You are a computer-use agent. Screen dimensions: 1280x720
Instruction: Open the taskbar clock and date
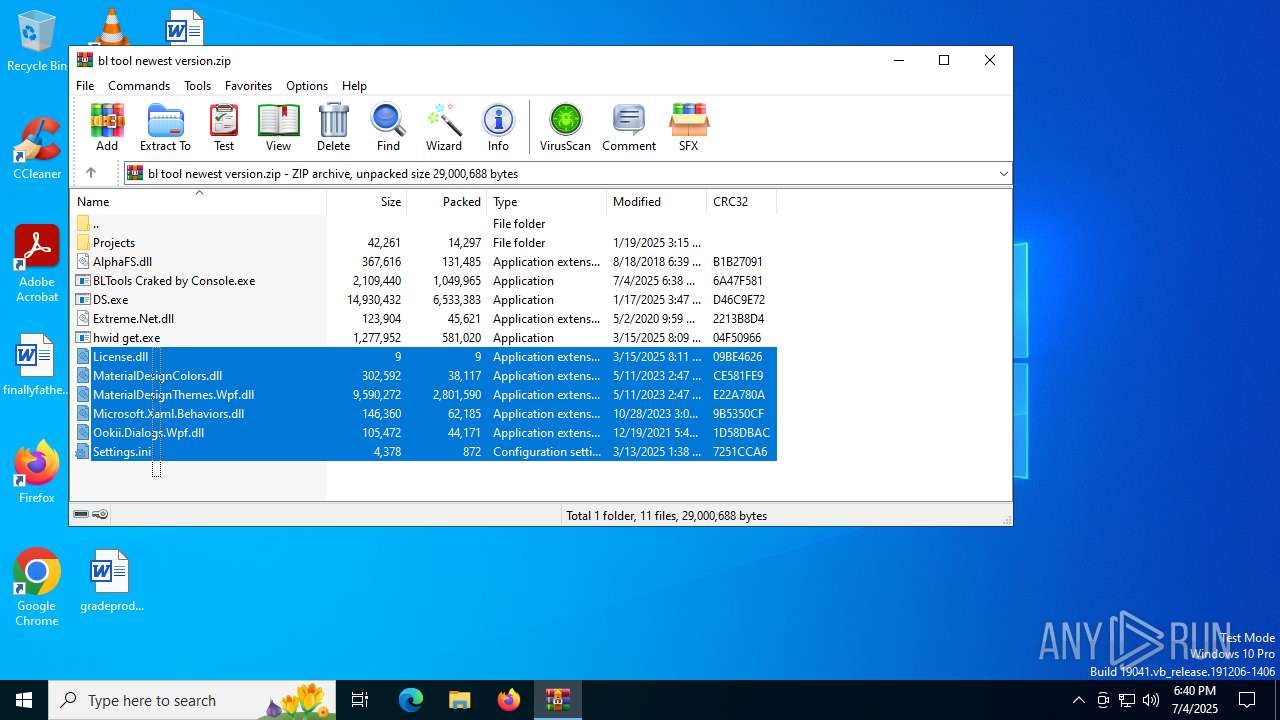pyautogui.click(x=1194, y=700)
